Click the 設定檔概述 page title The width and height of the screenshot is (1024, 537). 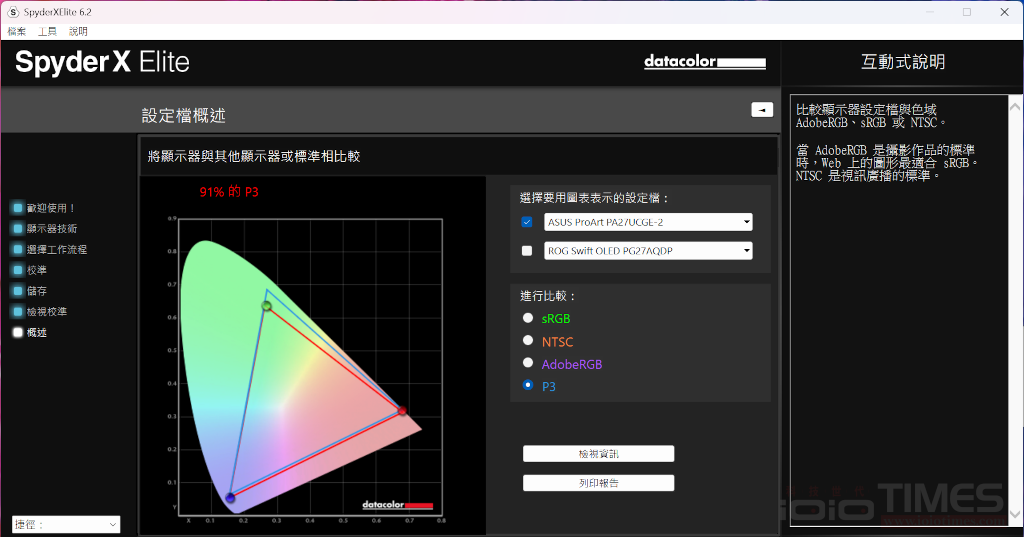tap(184, 116)
